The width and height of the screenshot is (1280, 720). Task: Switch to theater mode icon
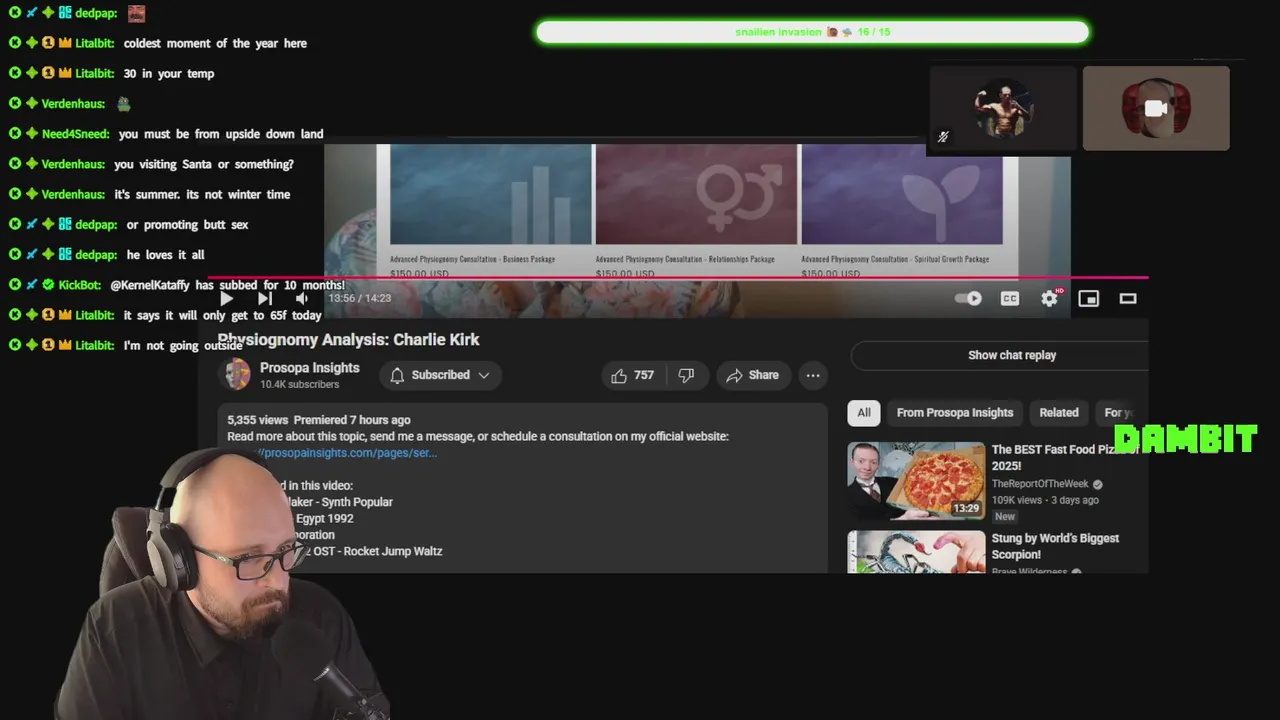point(1128,298)
